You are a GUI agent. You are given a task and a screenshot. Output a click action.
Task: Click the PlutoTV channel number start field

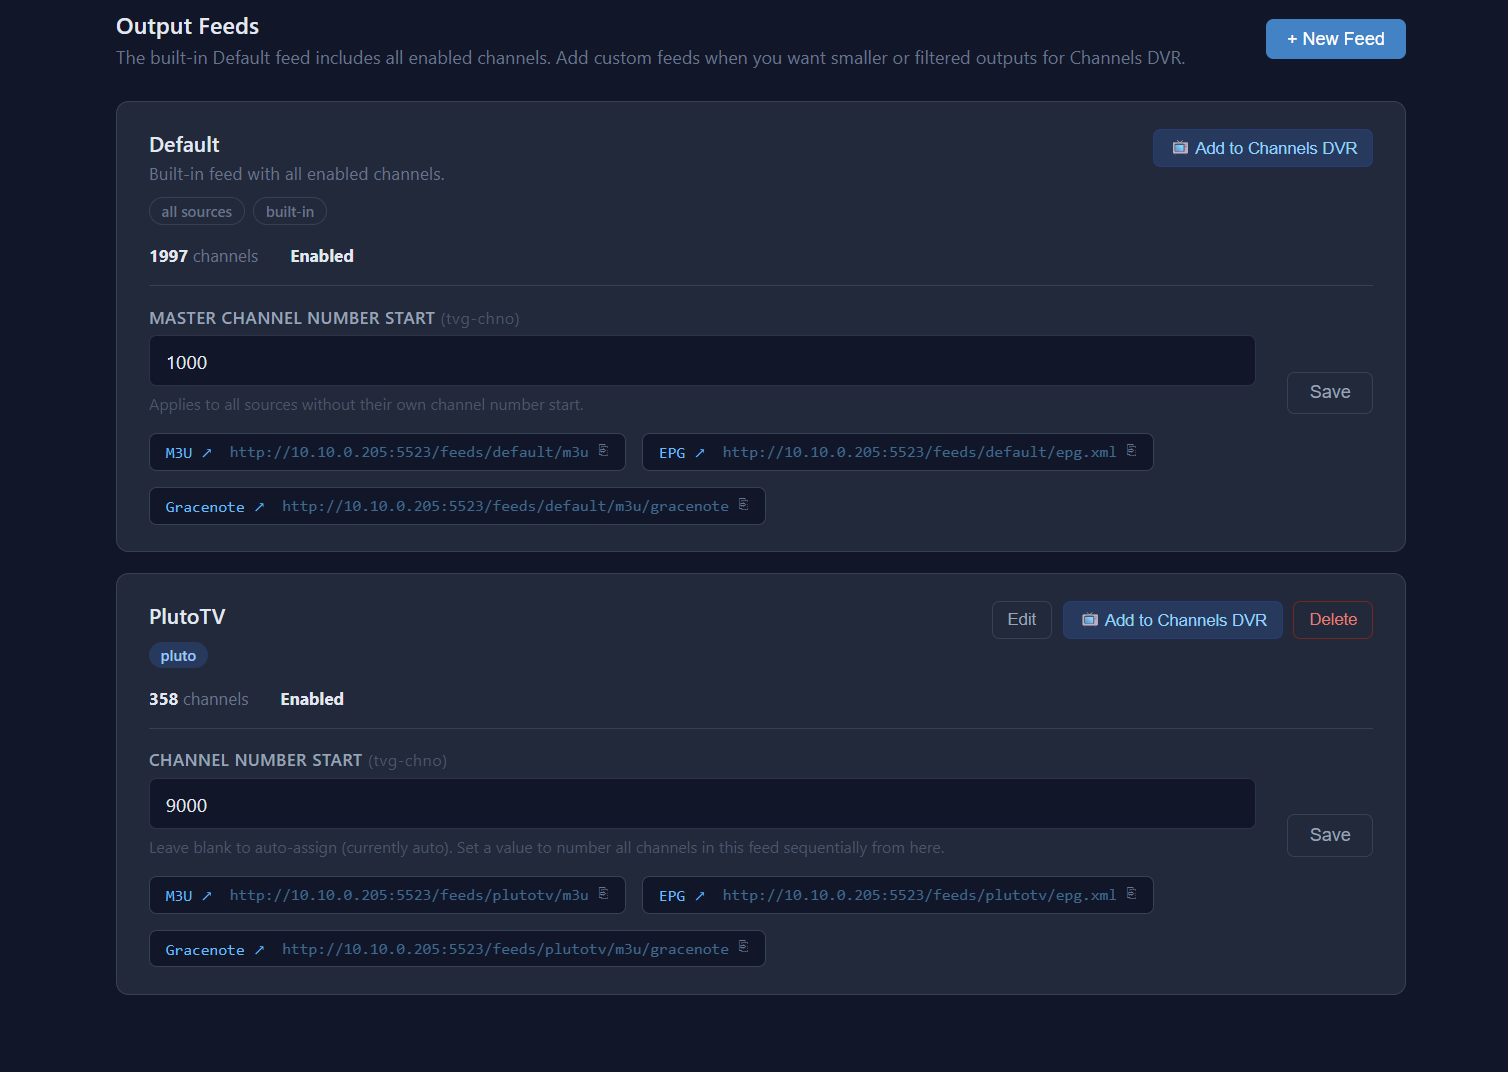point(701,805)
